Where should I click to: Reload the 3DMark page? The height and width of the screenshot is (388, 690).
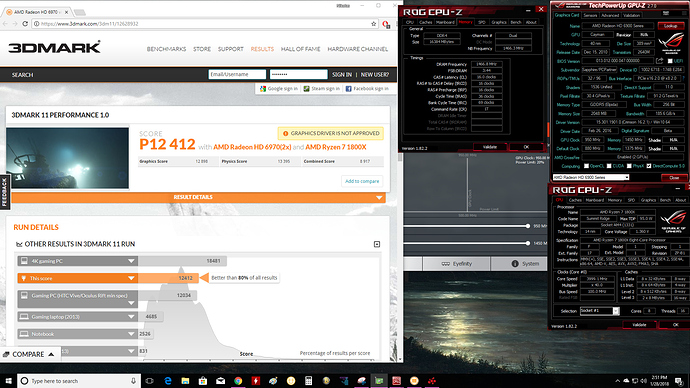point(25,24)
